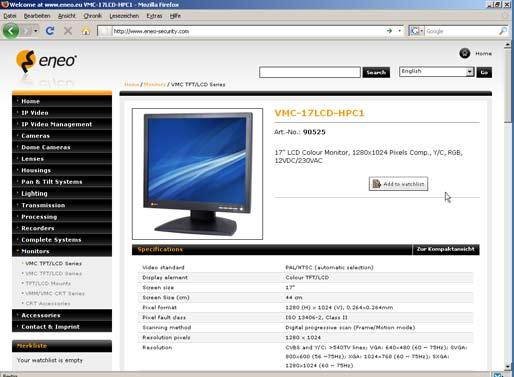
Task: Click the magnifier icon in Google search box
Action: (503, 31)
